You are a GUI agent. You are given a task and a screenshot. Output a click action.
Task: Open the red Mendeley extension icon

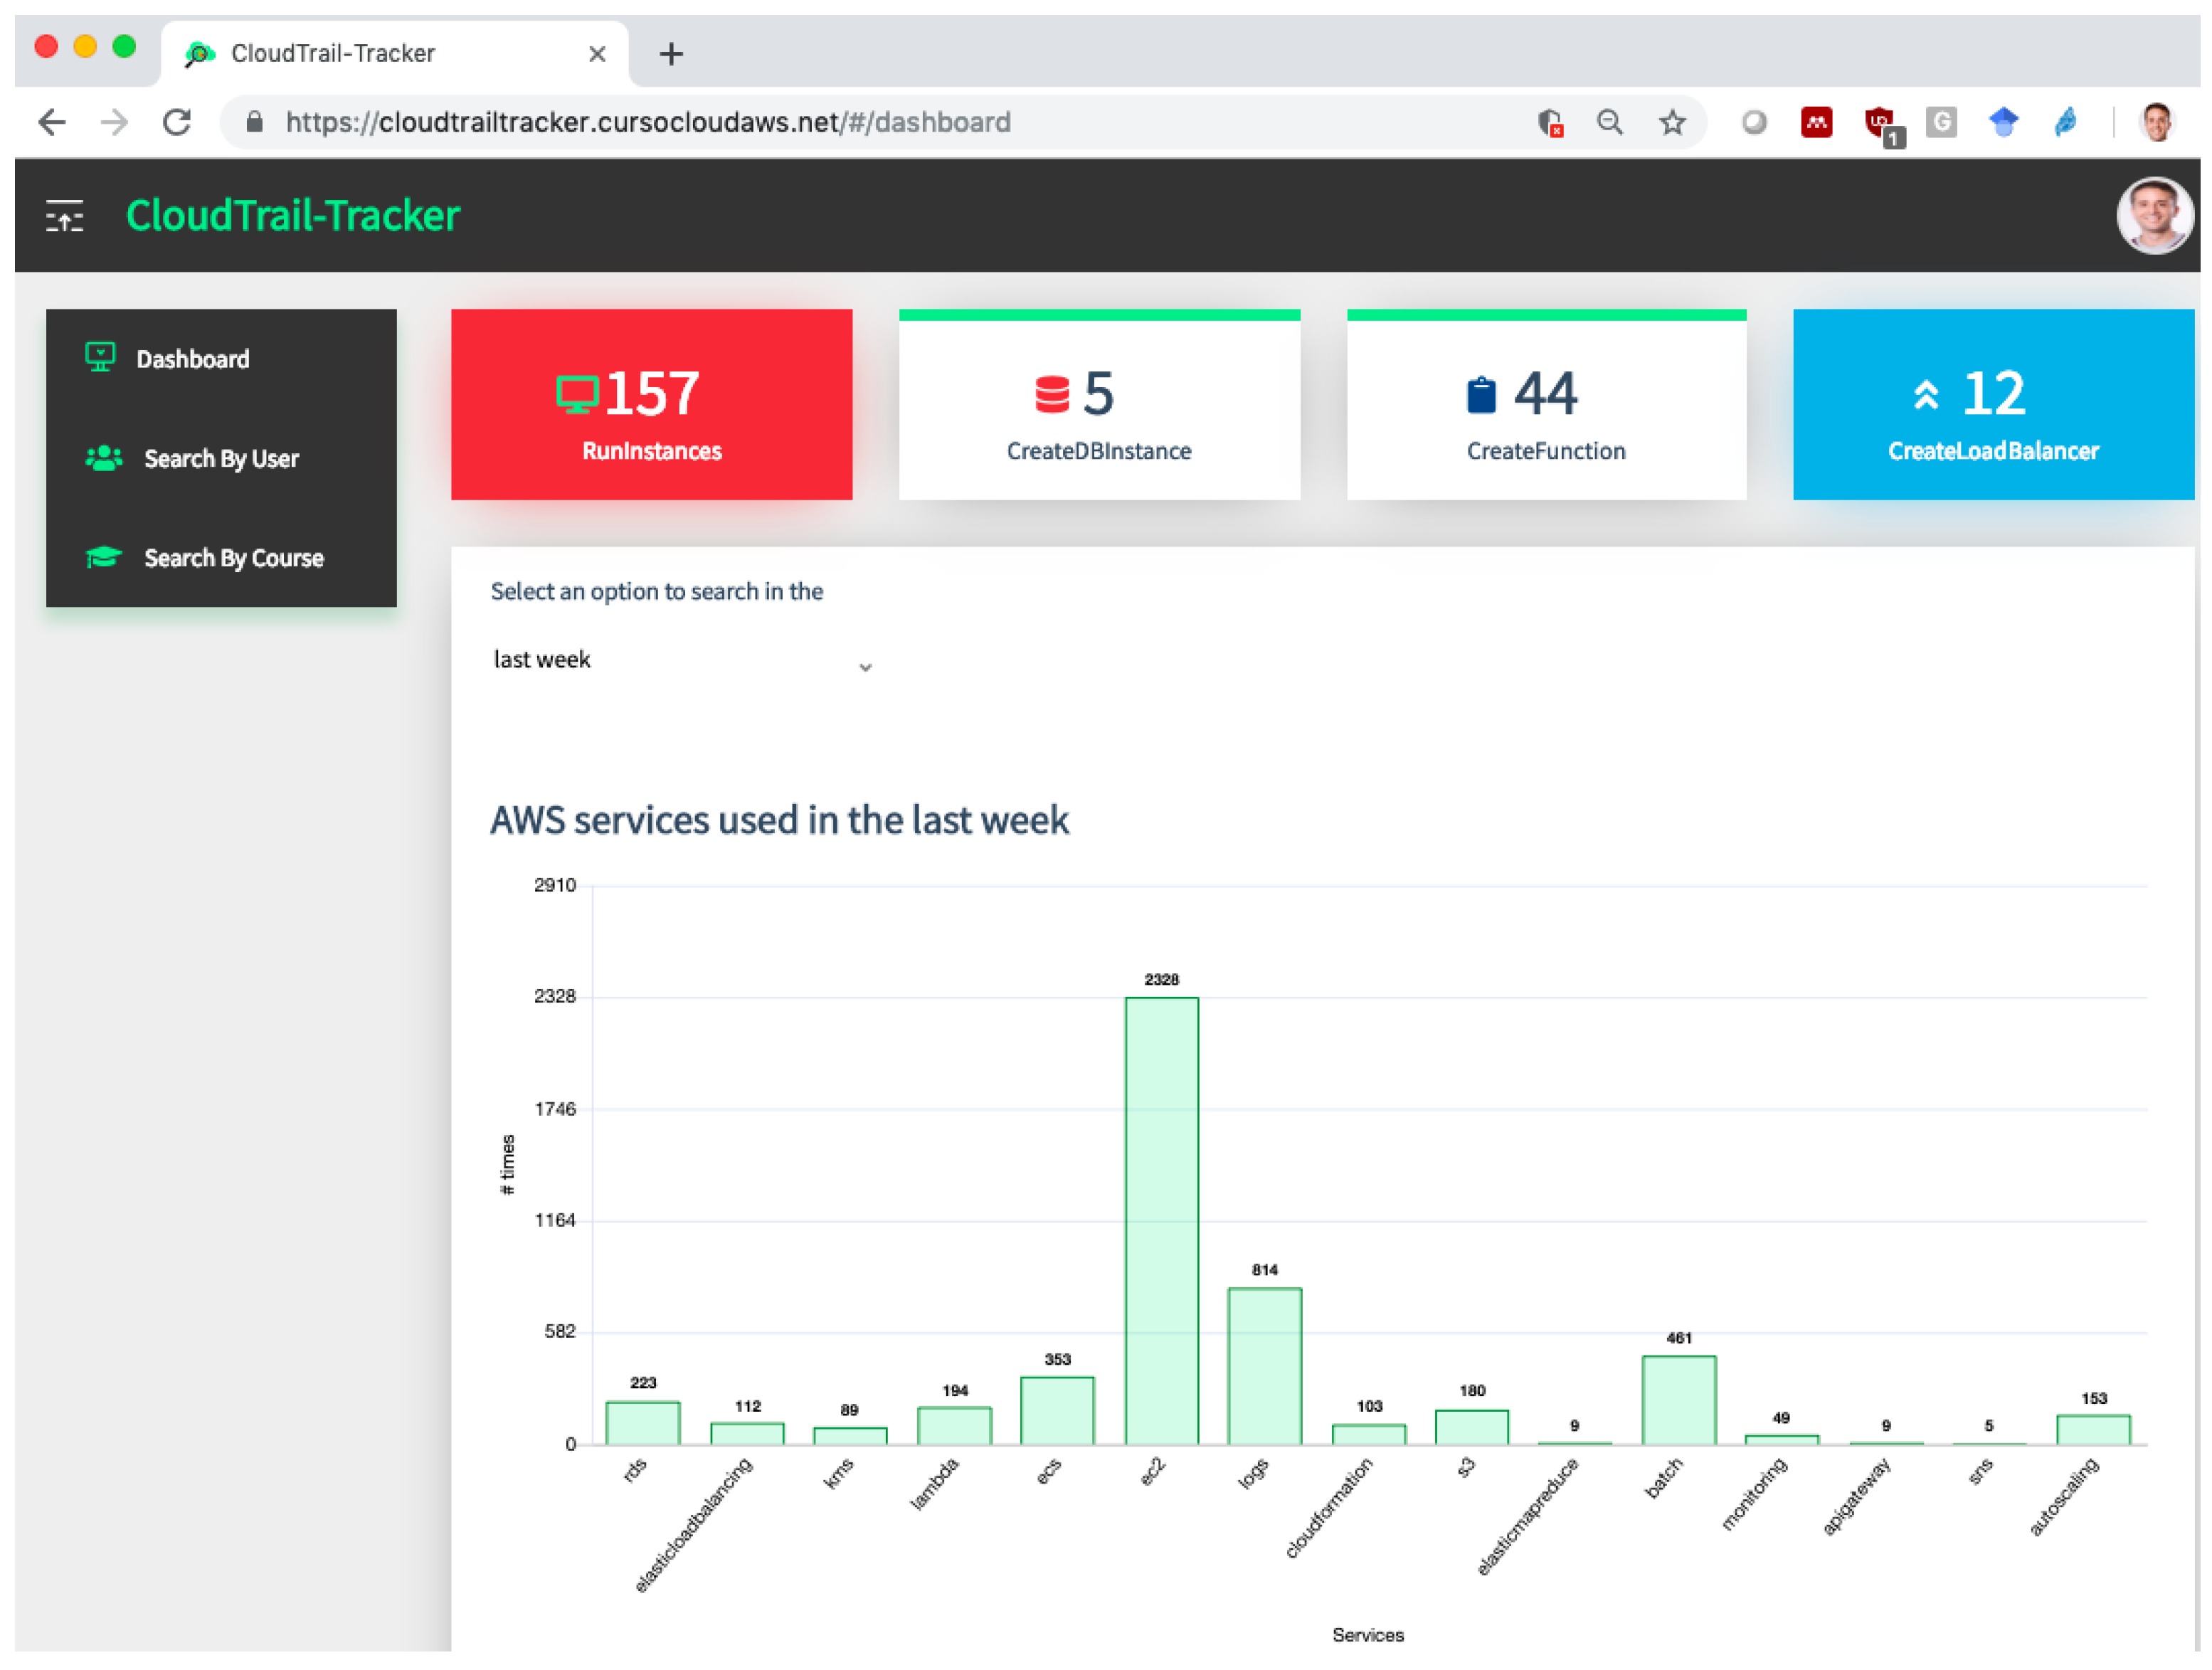tap(1816, 122)
